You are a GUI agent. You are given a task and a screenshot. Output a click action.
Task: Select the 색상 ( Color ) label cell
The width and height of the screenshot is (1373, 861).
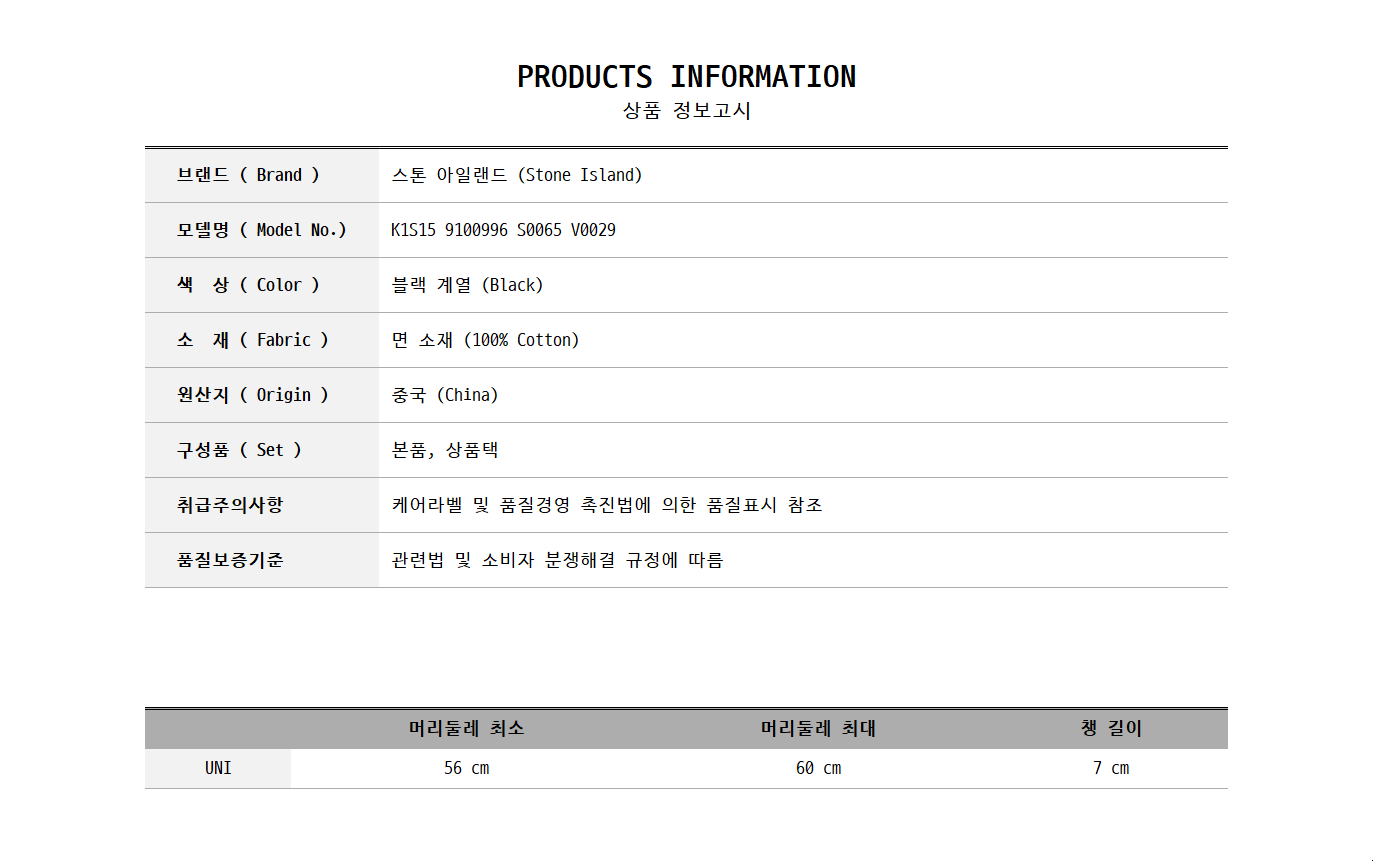click(249, 285)
